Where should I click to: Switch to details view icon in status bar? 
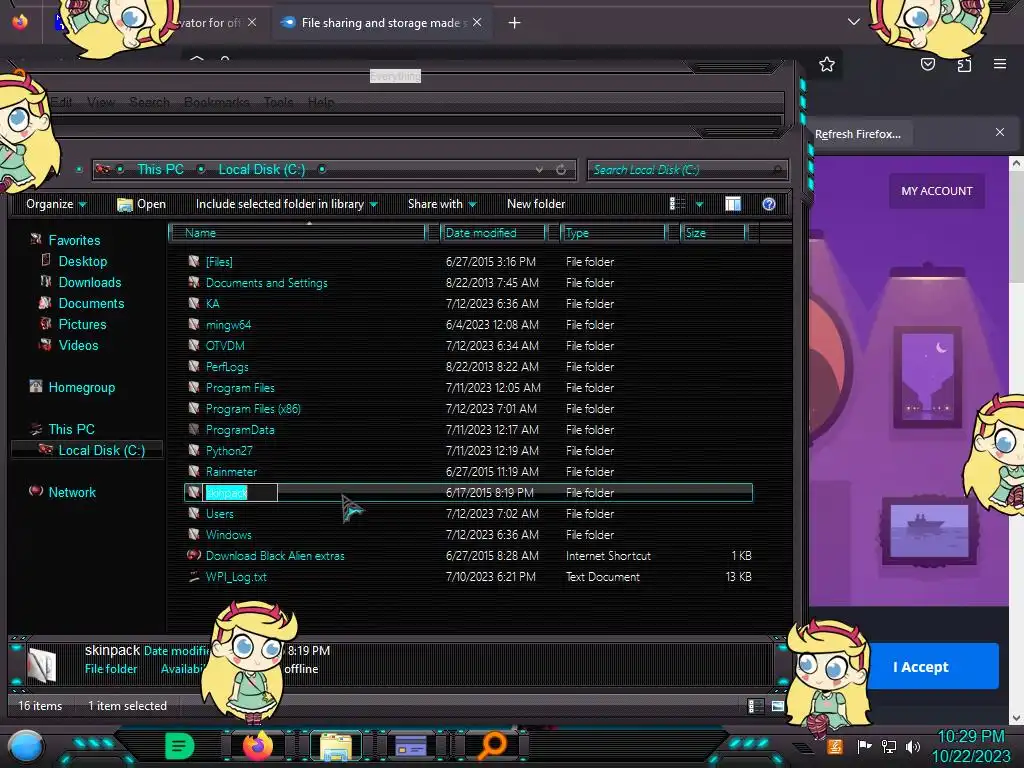755,706
